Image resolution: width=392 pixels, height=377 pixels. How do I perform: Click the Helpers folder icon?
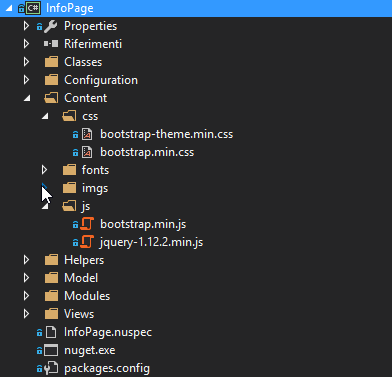51,260
